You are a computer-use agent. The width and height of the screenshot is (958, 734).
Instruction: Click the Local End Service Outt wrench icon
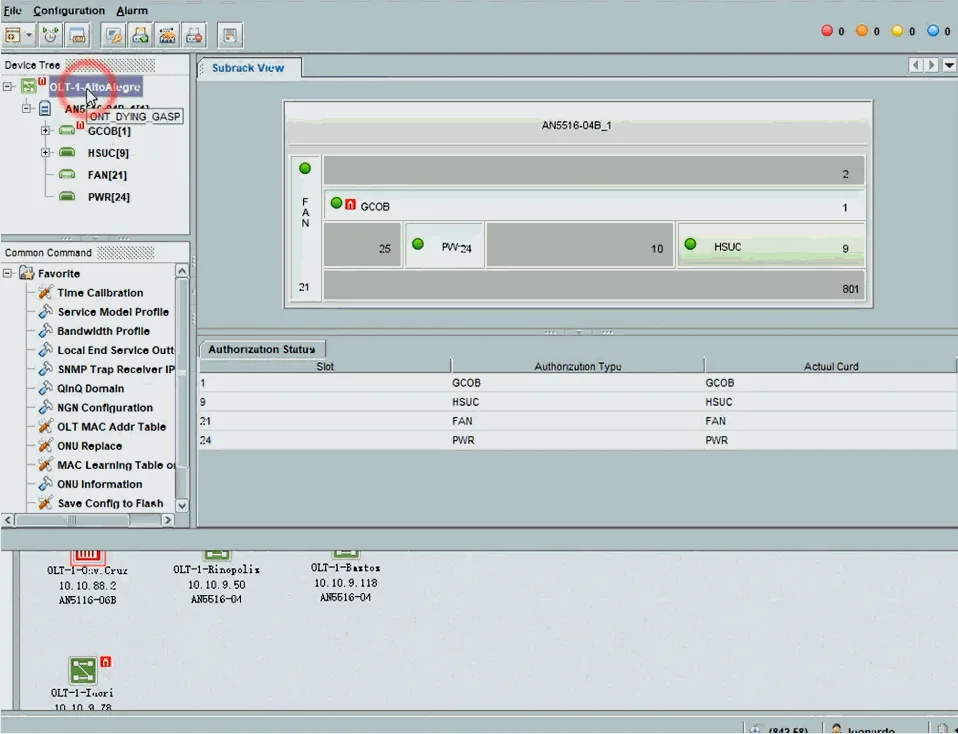coord(45,350)
